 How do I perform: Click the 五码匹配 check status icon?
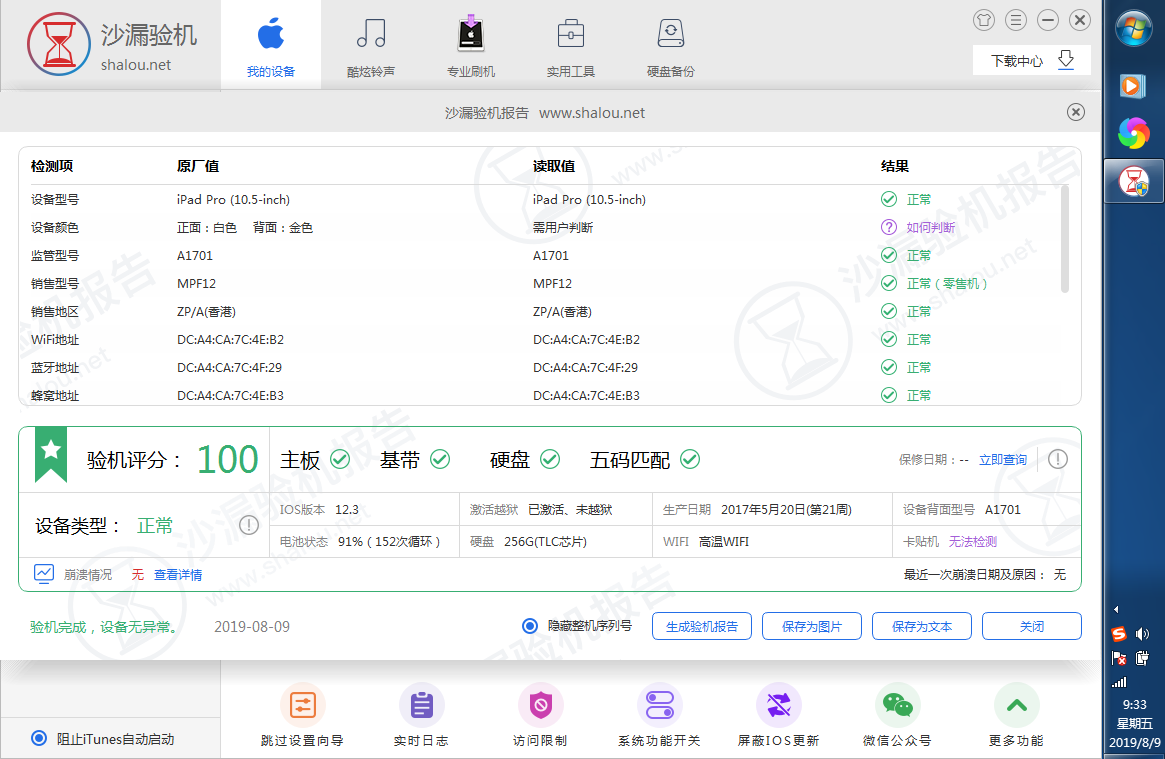(x=689, y=460)
